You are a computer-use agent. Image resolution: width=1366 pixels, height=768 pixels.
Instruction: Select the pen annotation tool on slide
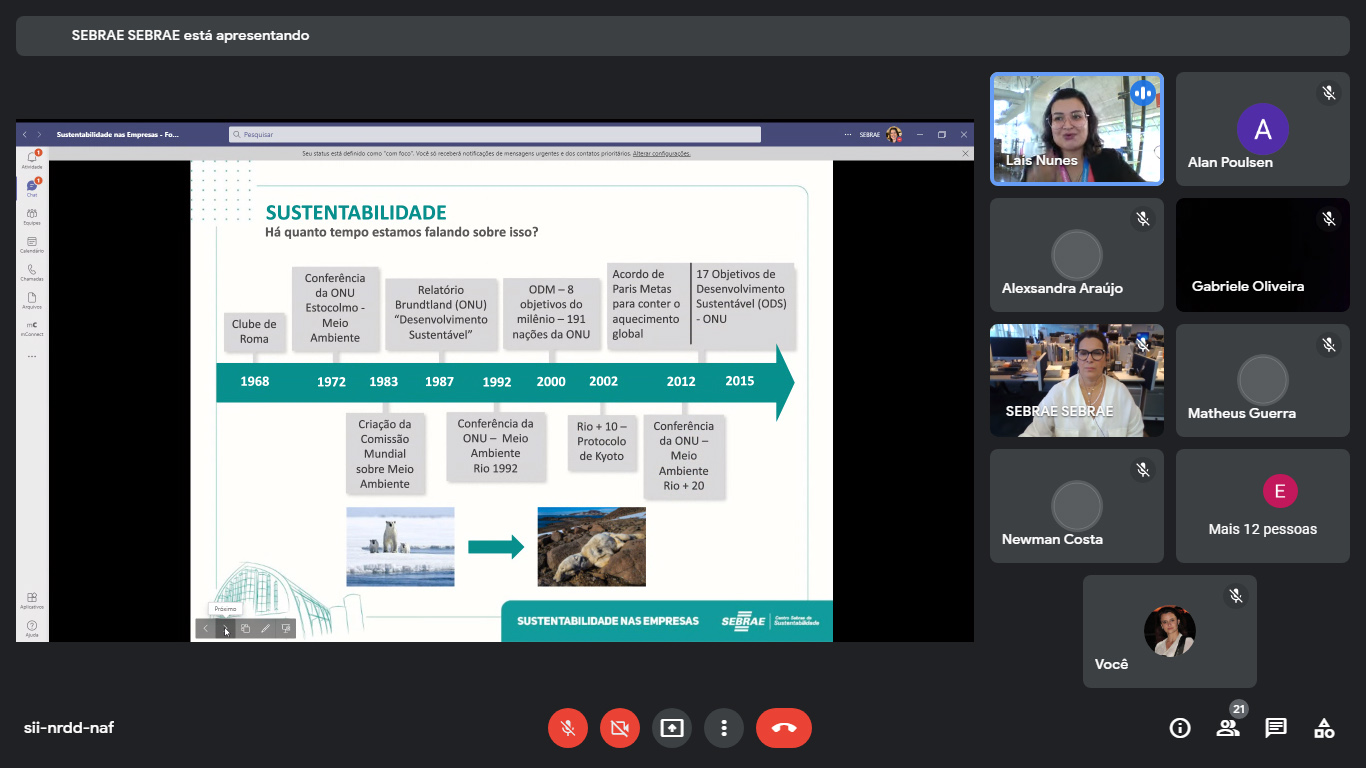tap(265, 629)
